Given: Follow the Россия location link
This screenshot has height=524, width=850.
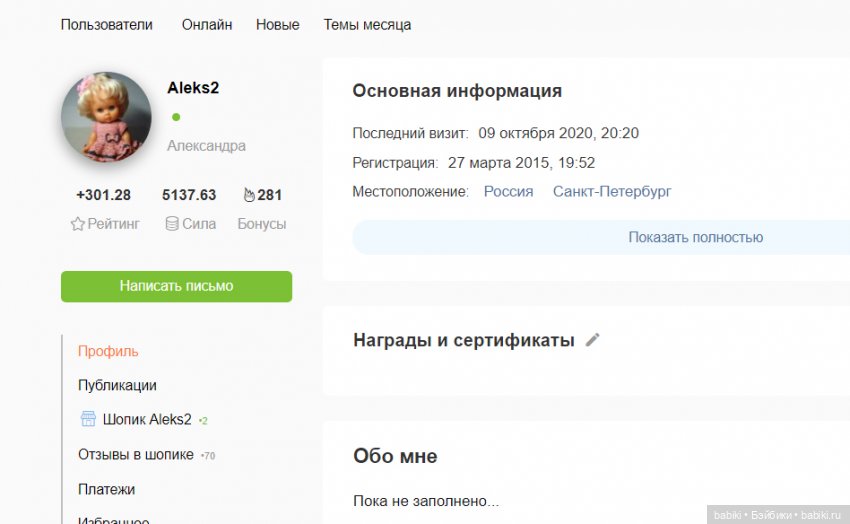Looking at the screenshot, I should tap(508, 191).
